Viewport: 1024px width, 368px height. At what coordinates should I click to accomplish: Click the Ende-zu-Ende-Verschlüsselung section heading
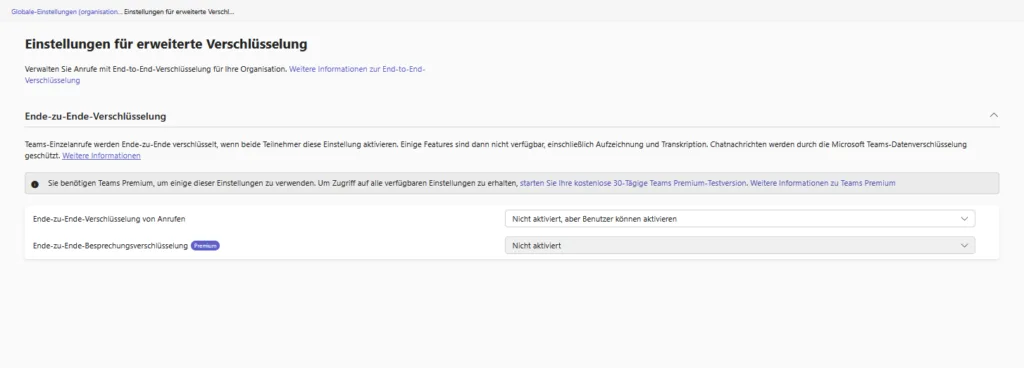pos(95,116)
